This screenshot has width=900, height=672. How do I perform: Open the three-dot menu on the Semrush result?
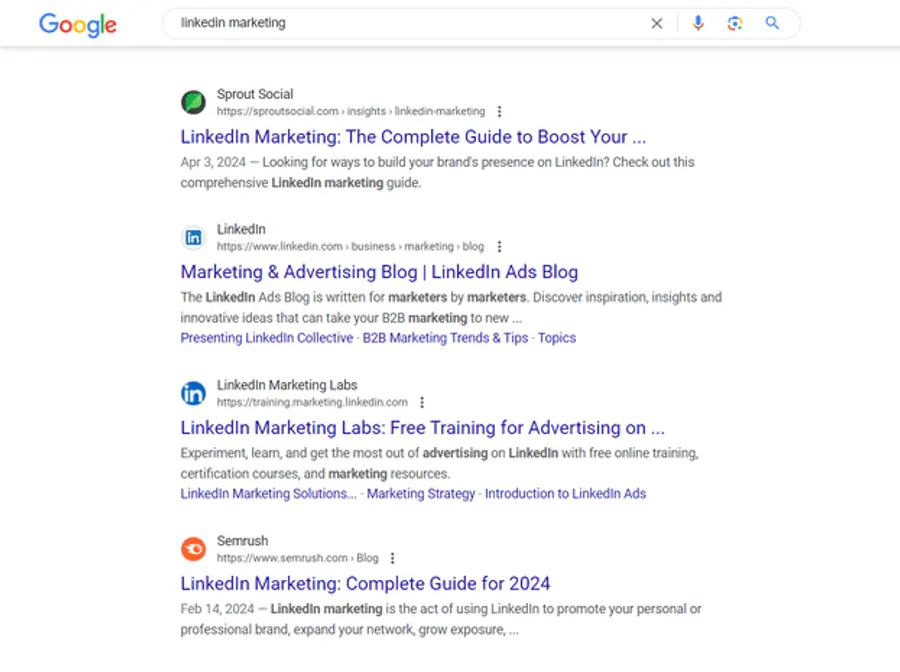click(392, 558)
